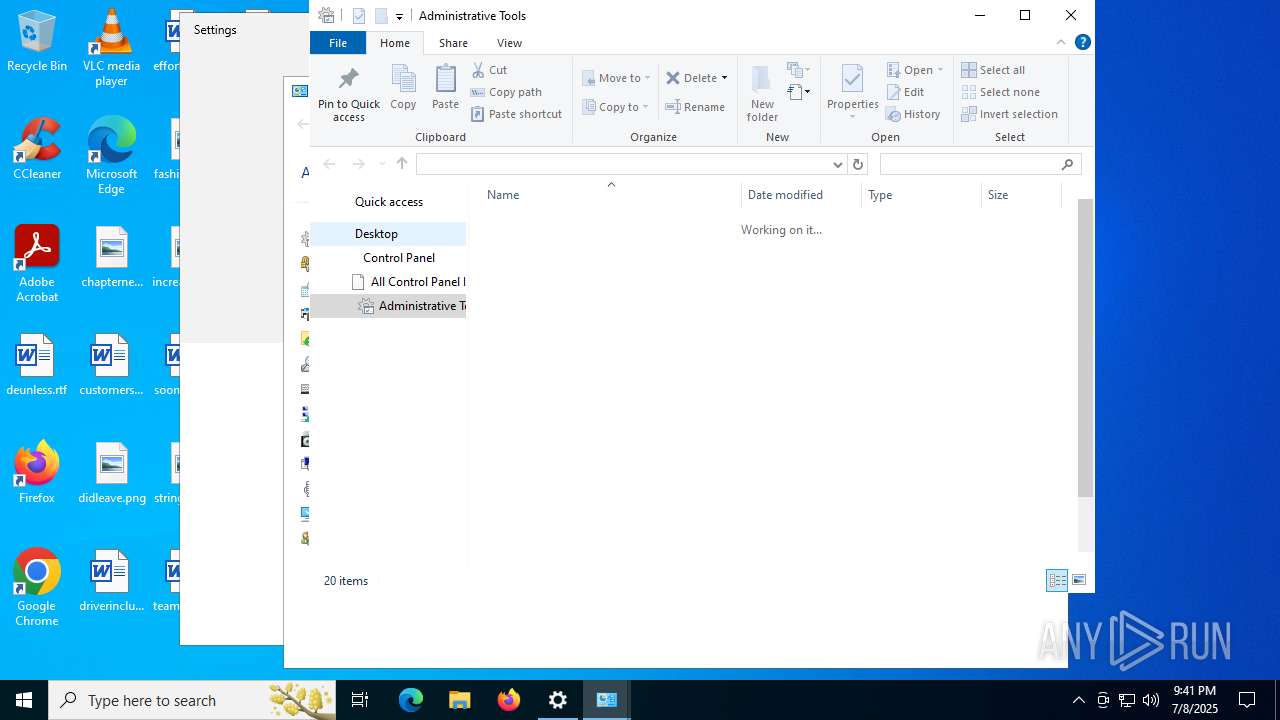This screenshot has height=720, width=1280.
Task: Open the File menu tab
Action: pos(338,43)
